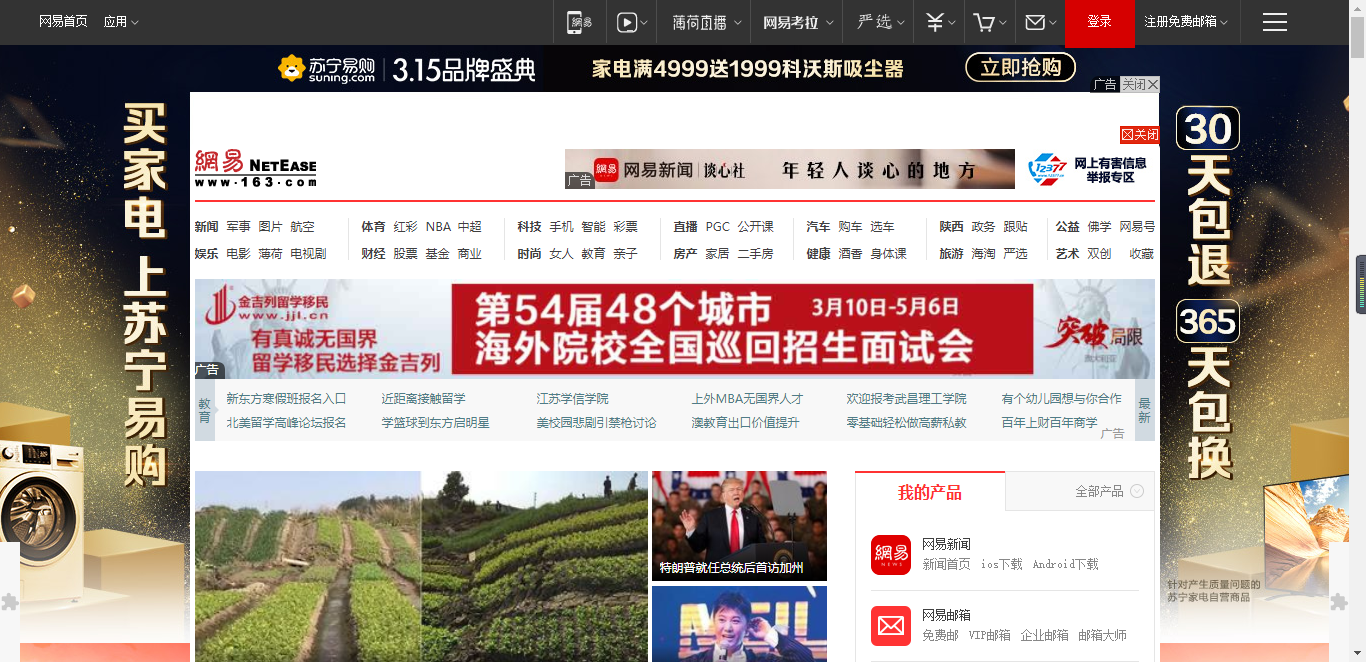The height and width of the screenshot is (662, 1366).
Task: Go to 网易首页 link
Action: pyautogui.click(x=63, y=22)
